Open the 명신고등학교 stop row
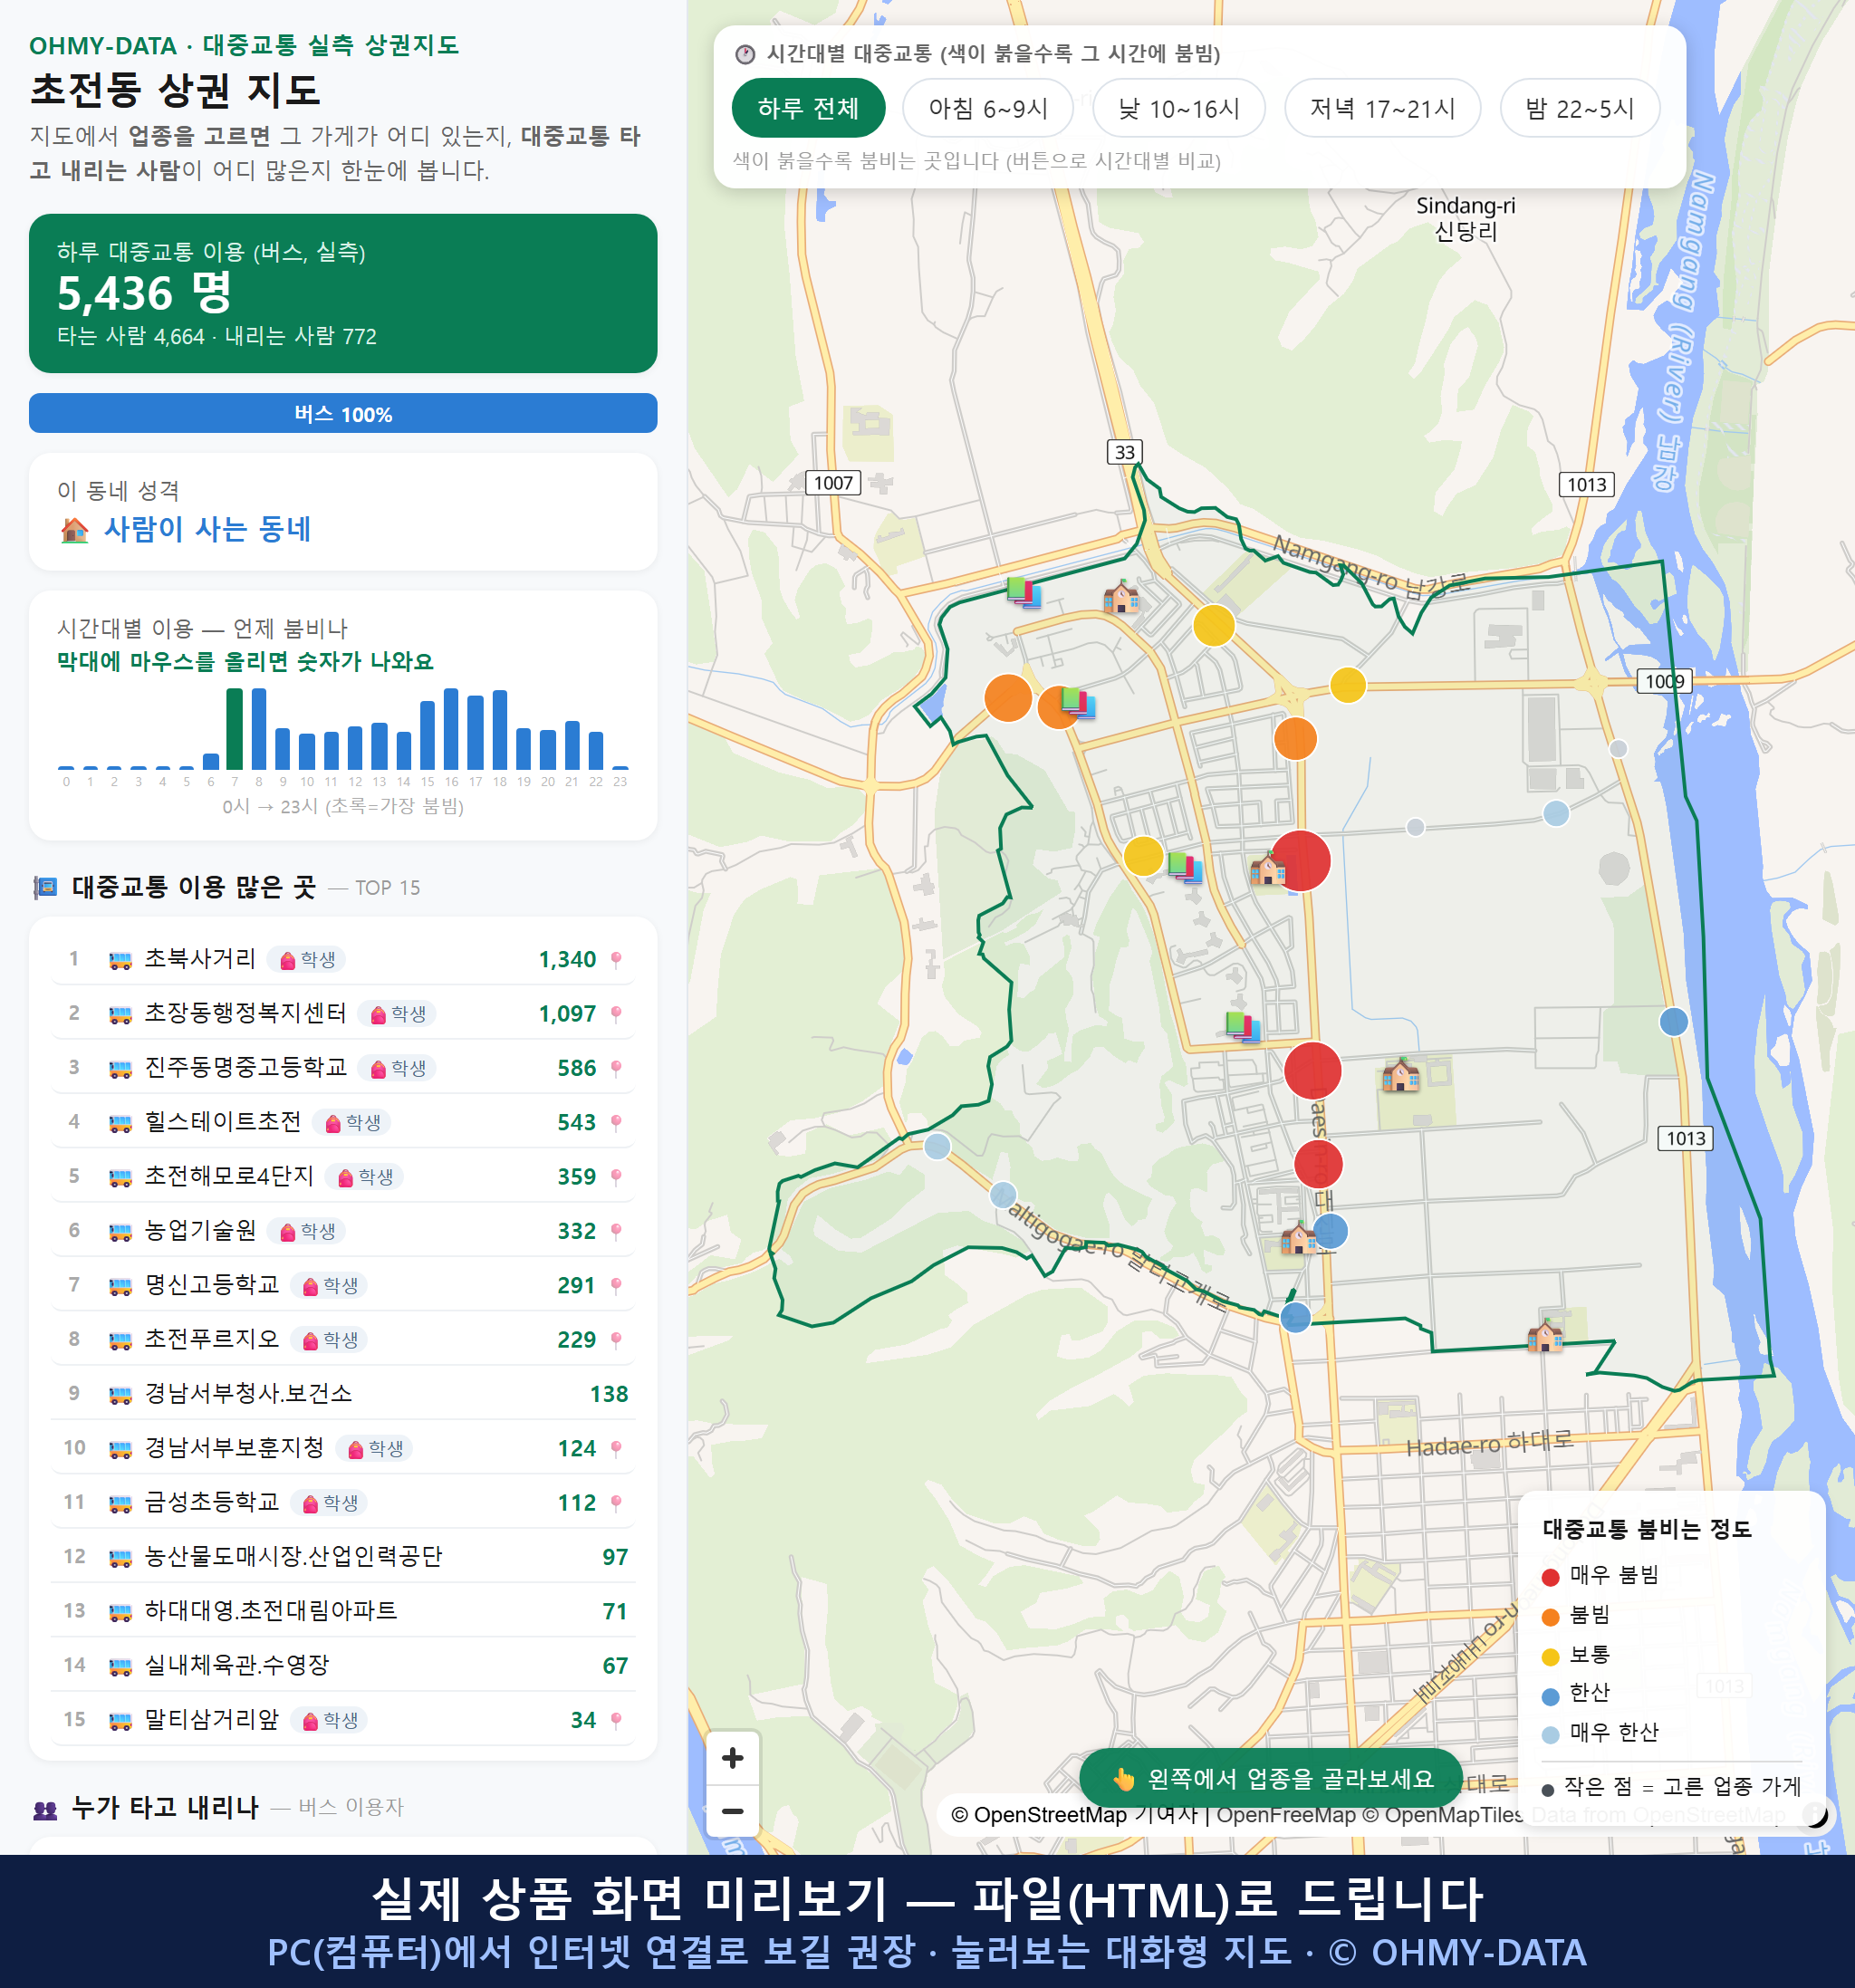The height and width of the screenshot is (1988, 1855). pyautogui.click(x=342, y=1285)
